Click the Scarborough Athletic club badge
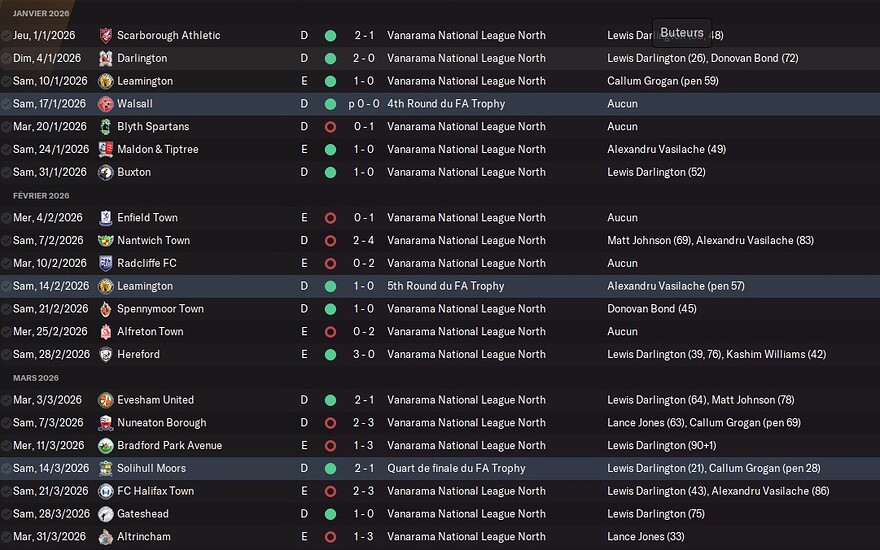The height and width of the screenshot is (550, 880). coord(105,35)
